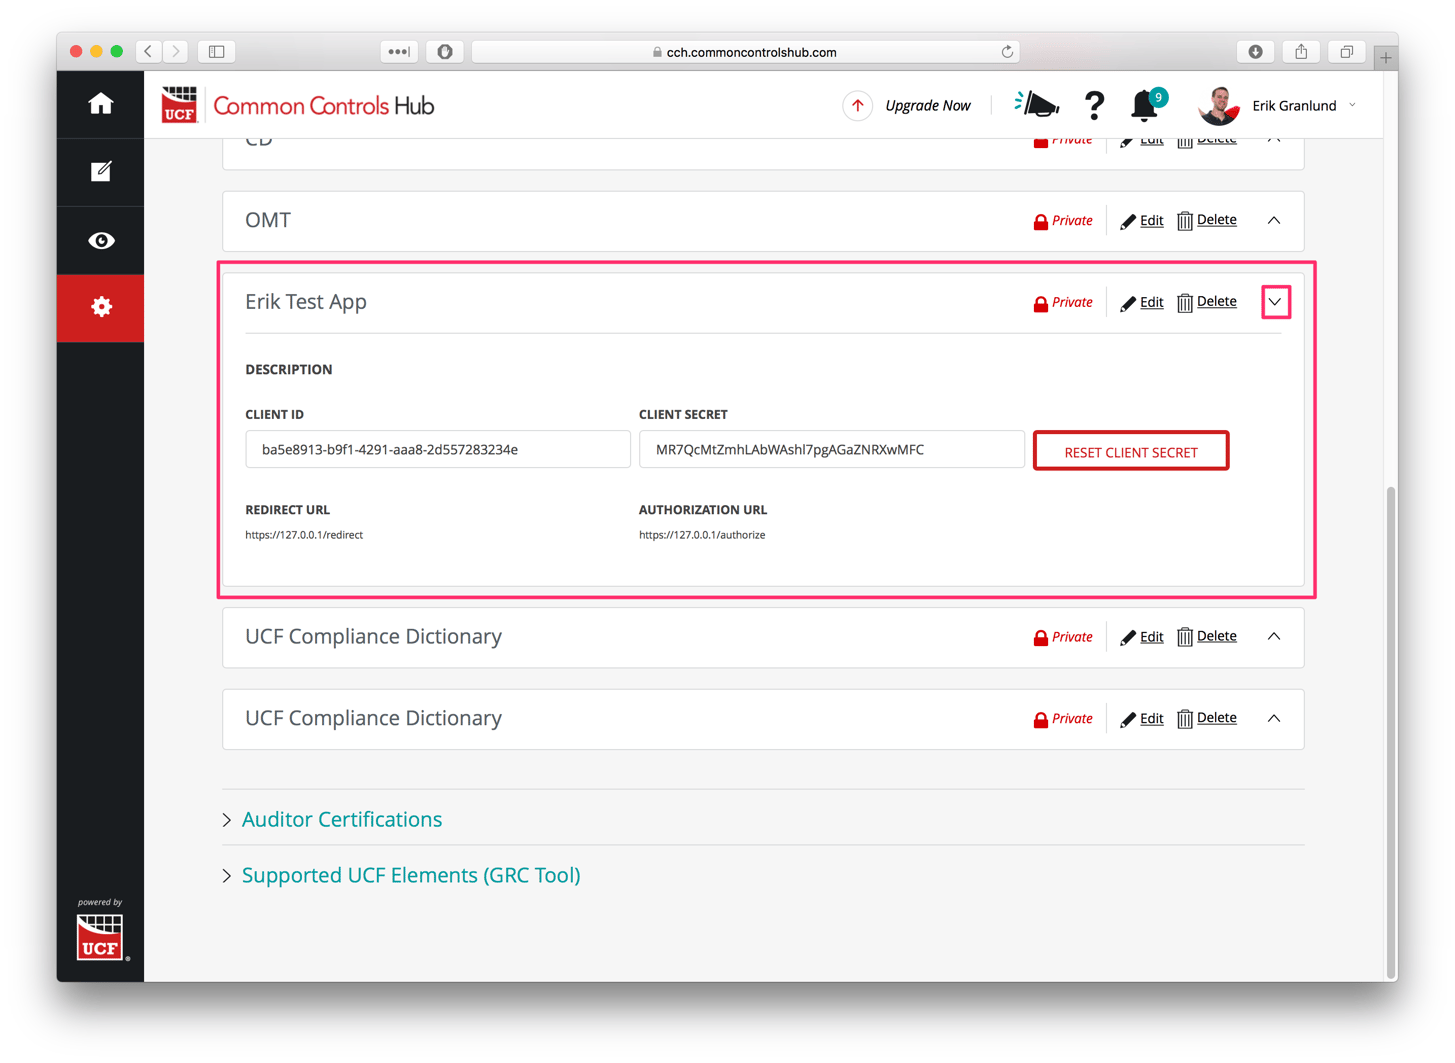Click the redirect URL text
Viewport: 1455px width, 1063px height.
(304, 535)
